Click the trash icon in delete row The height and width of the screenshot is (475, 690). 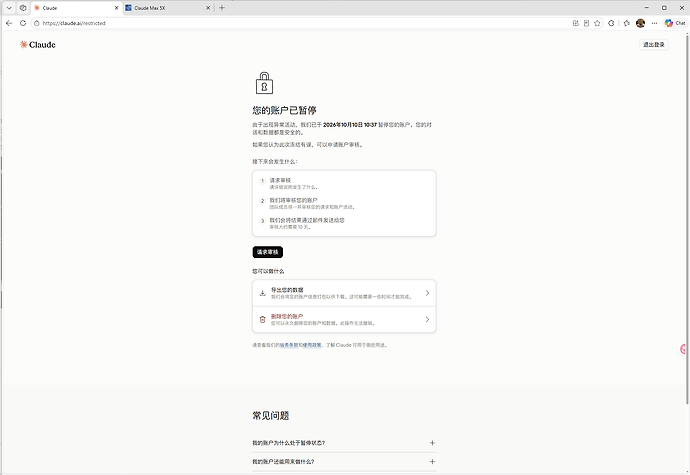pos(263,320)
